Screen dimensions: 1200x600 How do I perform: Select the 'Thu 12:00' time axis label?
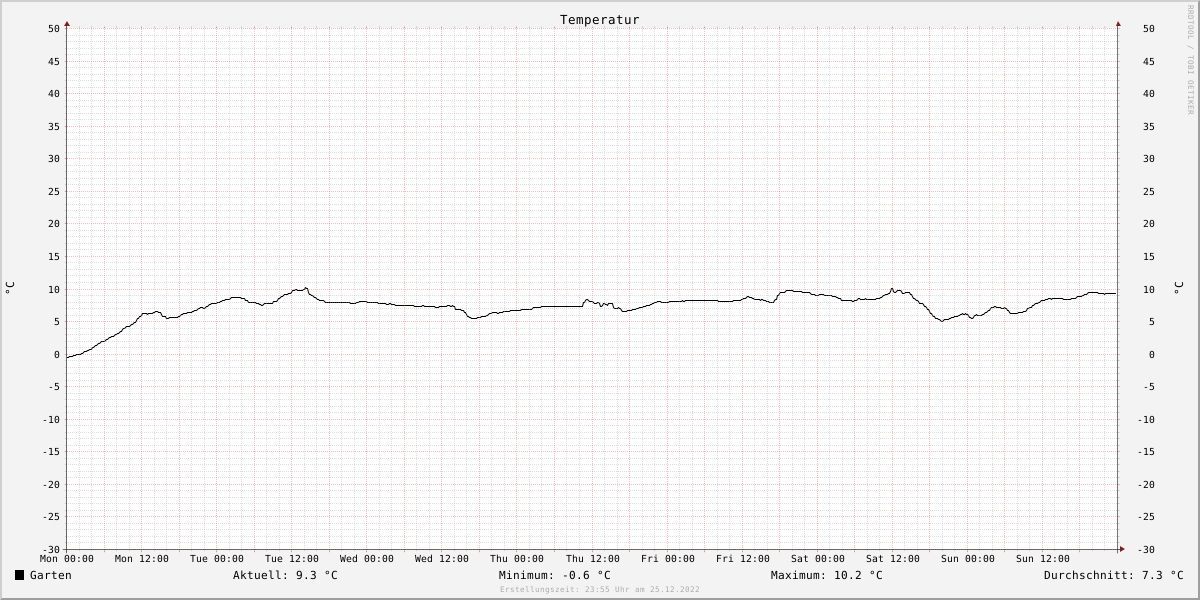593,559
